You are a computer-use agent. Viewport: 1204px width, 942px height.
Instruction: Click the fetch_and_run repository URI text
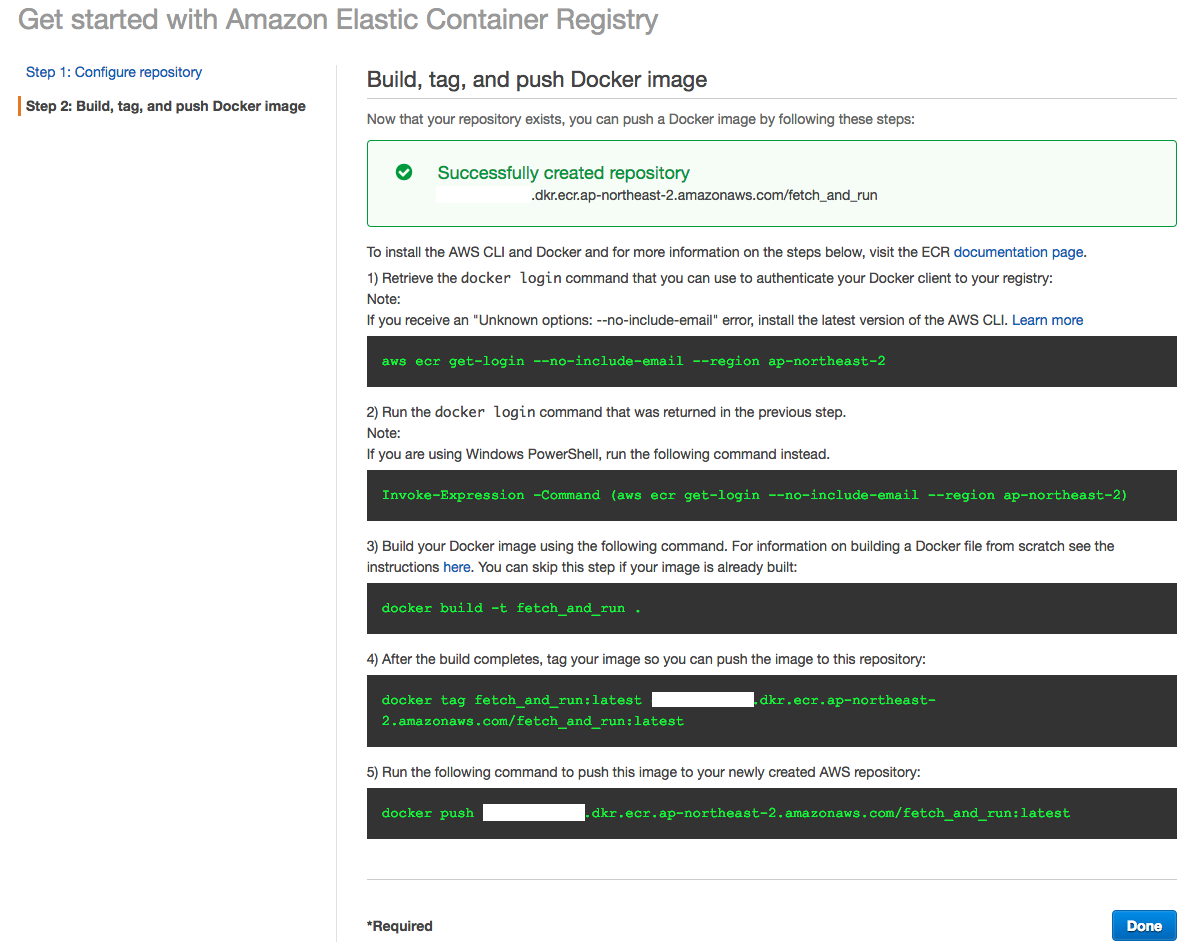[704, 195]
